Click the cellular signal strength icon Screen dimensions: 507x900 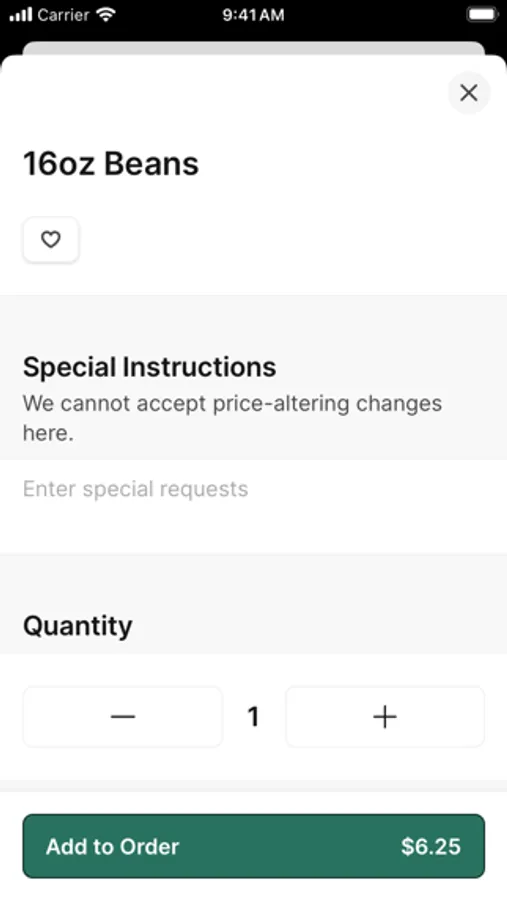point(21,14)
